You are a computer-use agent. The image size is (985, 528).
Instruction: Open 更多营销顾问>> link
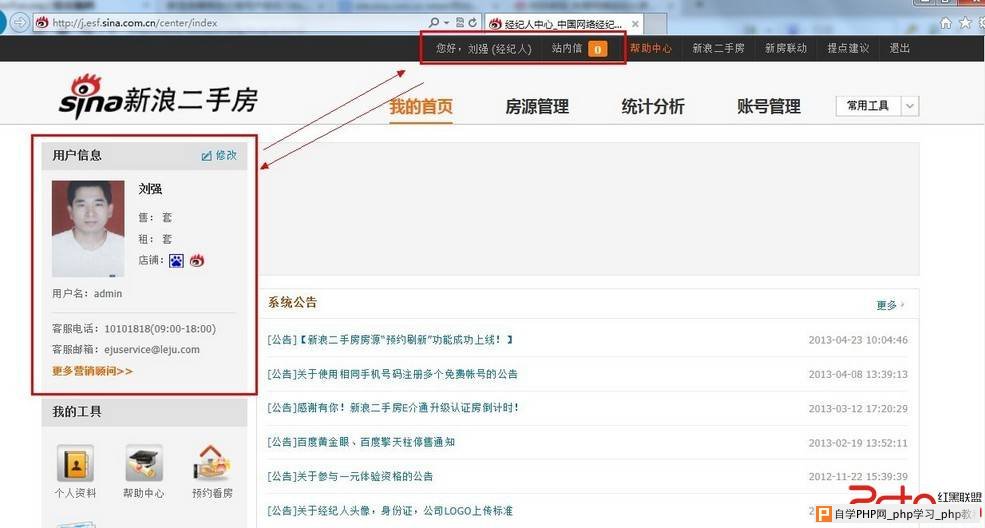pos(92,371)
